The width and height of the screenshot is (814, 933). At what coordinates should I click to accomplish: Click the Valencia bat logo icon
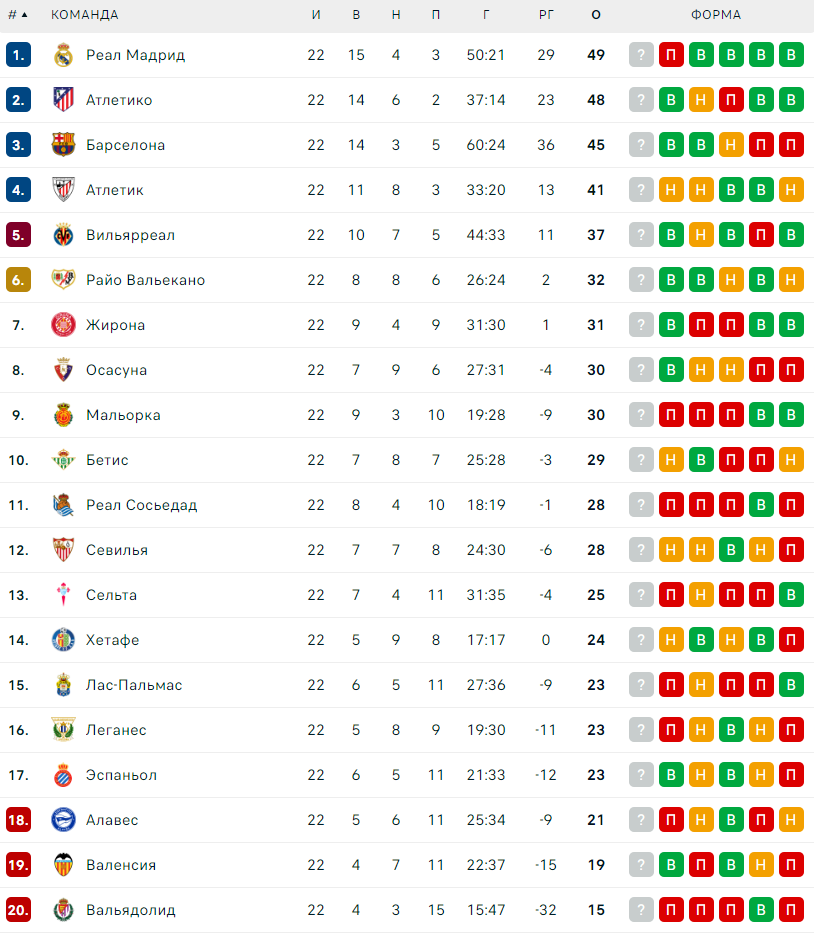tap(63, 865)
